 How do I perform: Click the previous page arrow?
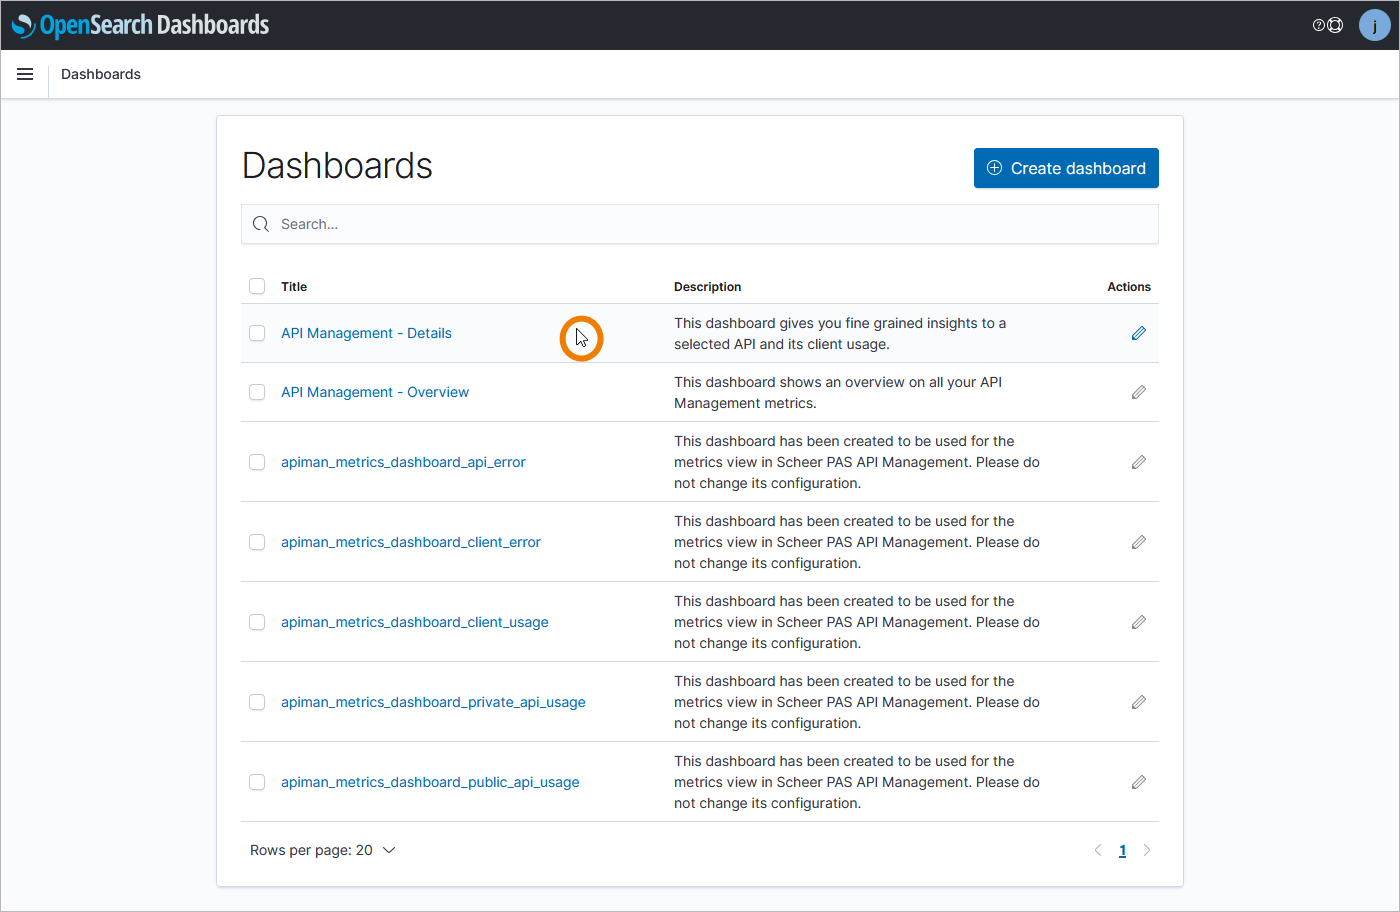(x=1098, y=850)
